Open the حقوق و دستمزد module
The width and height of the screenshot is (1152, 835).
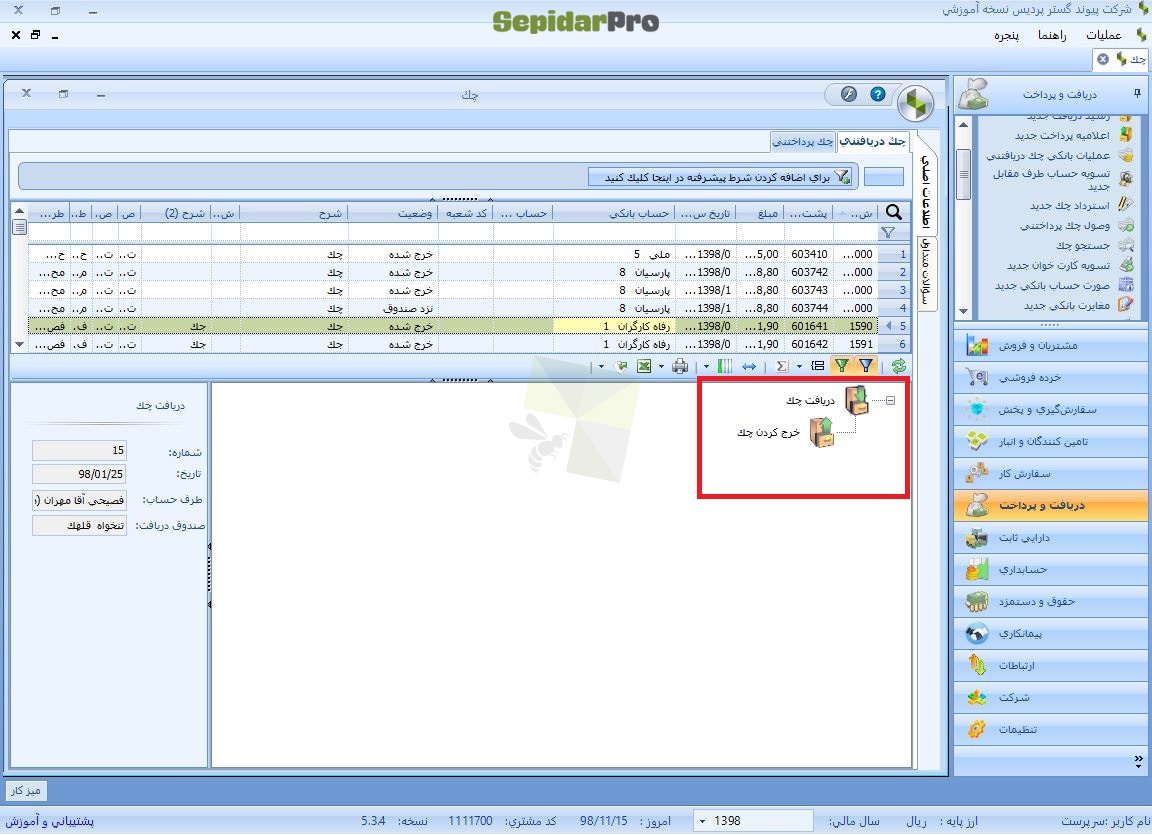pos(1051,601)
